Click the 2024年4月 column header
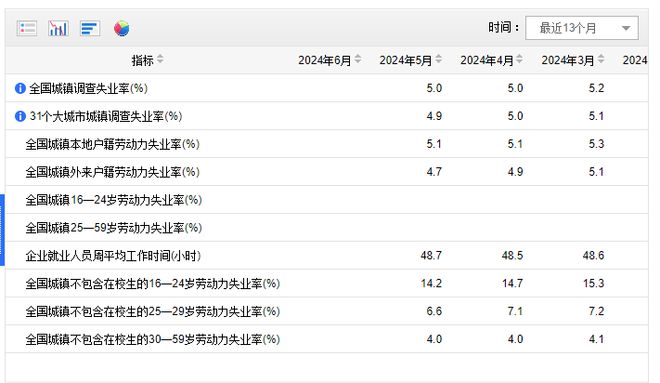 [487, 60]
